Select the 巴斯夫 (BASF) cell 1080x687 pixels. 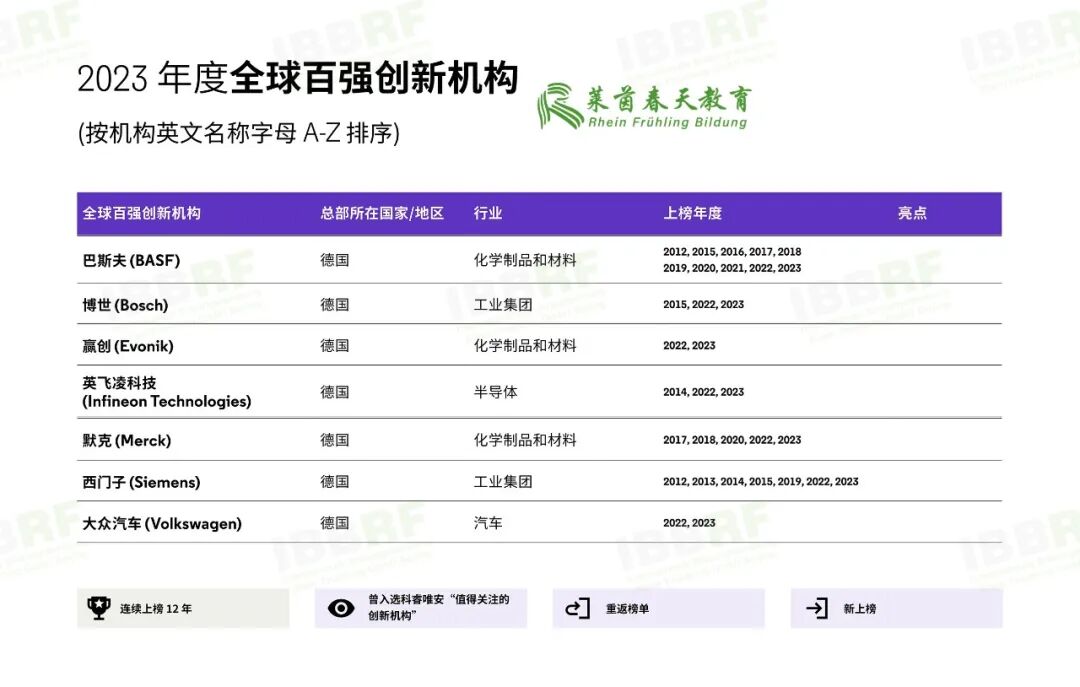coord(132,260)
